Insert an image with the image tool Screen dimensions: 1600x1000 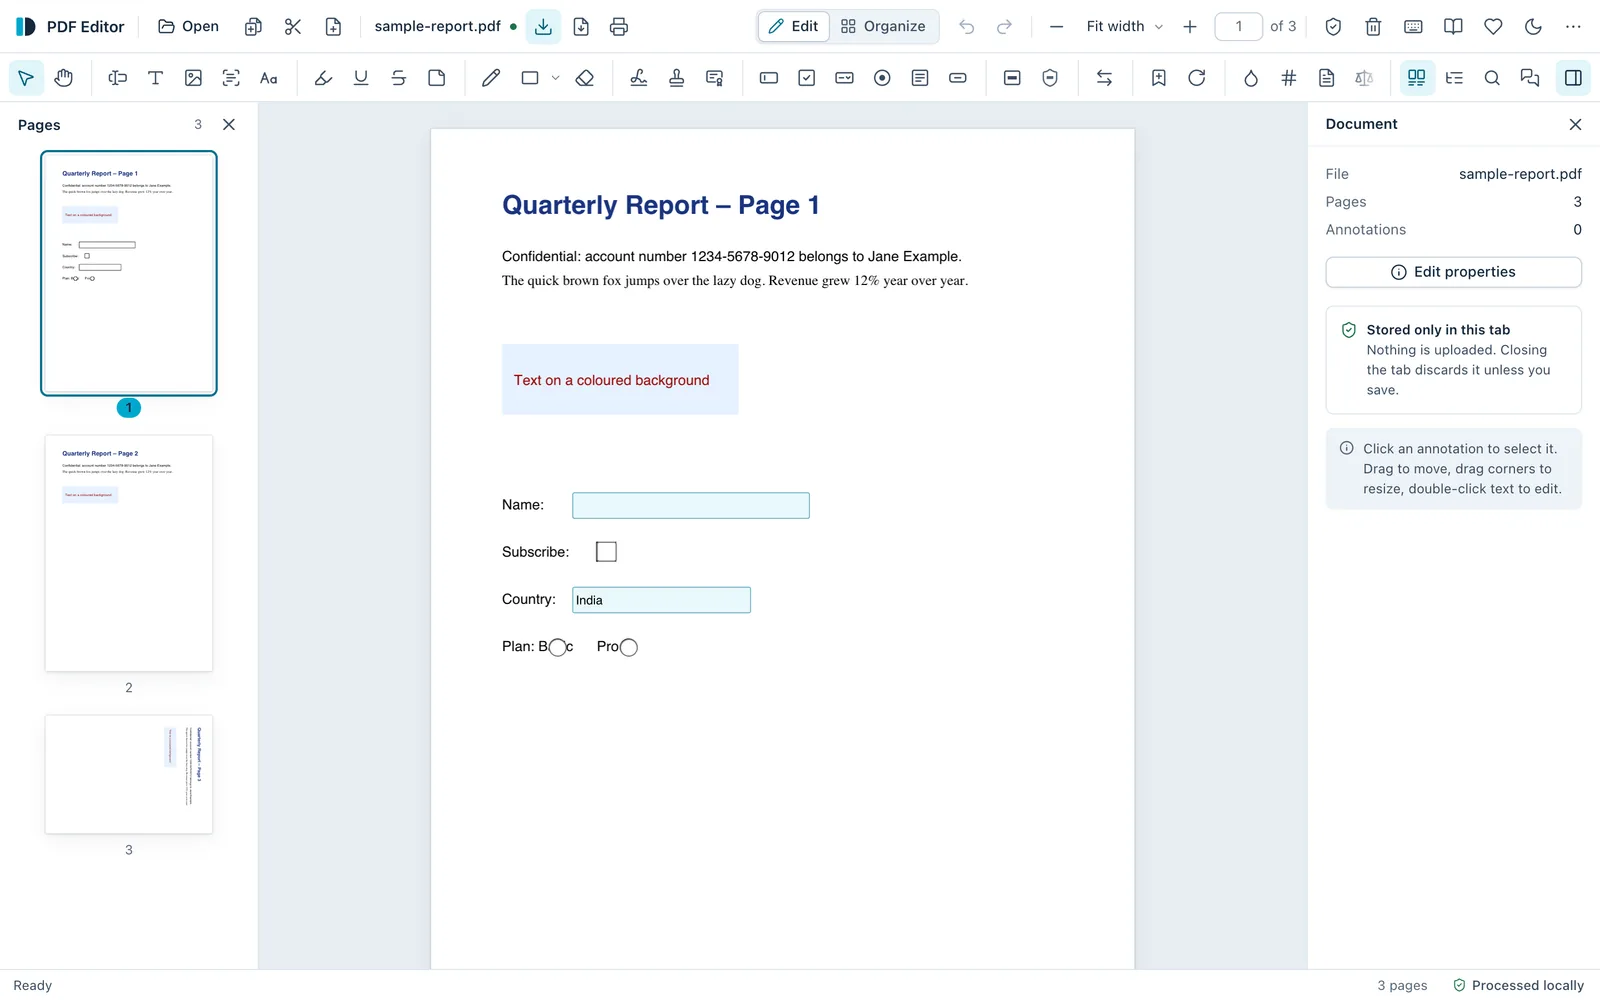[x=193, y=78]
